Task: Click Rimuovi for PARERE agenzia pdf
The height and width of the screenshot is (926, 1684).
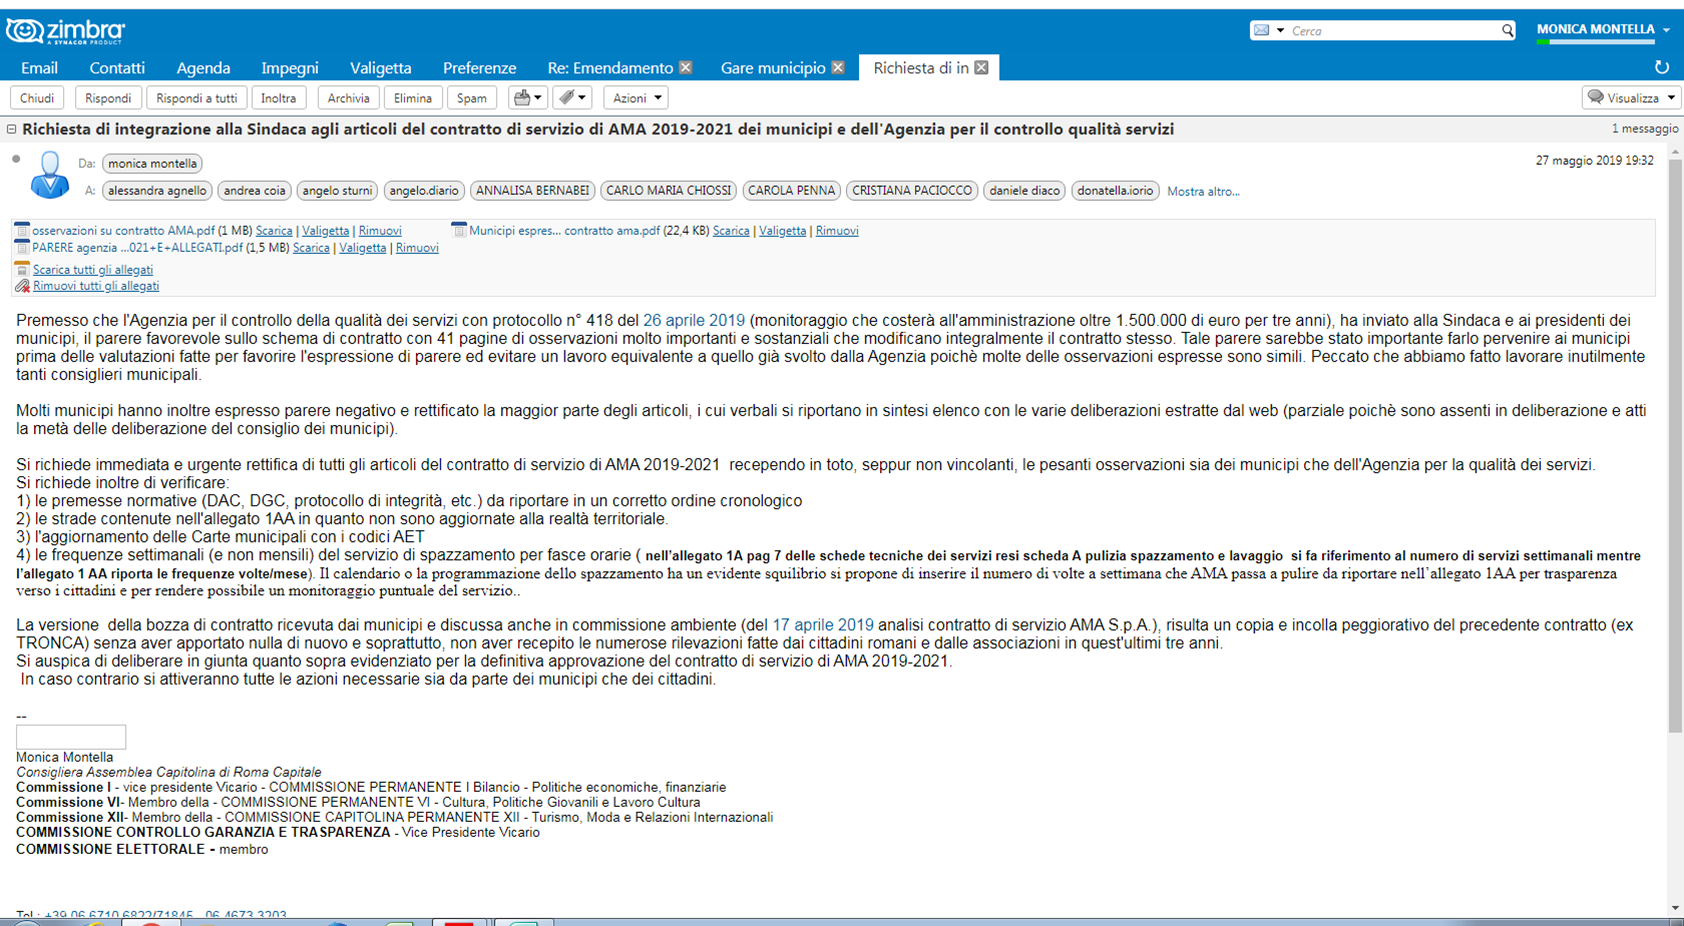Action: pyautogui.click(x=417, y=248)
